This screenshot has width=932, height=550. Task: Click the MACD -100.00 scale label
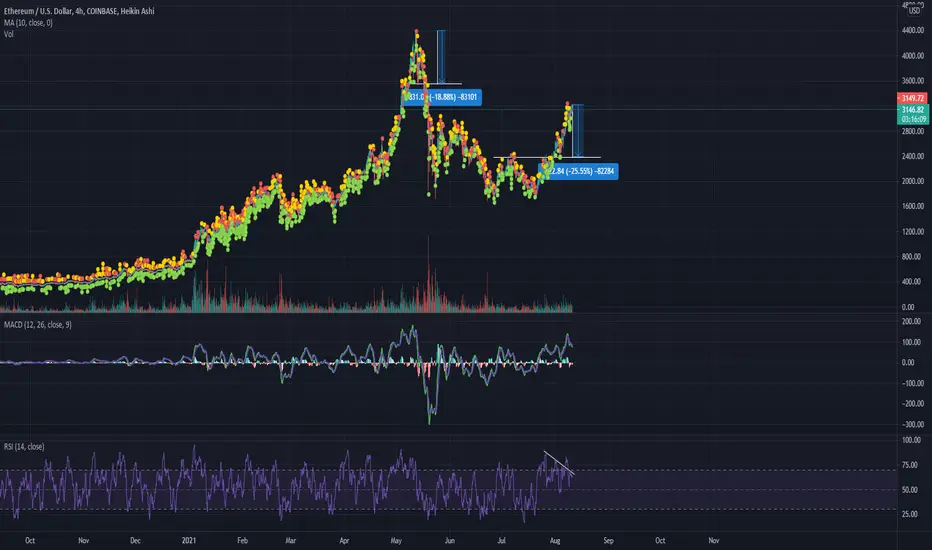(911, 384)
